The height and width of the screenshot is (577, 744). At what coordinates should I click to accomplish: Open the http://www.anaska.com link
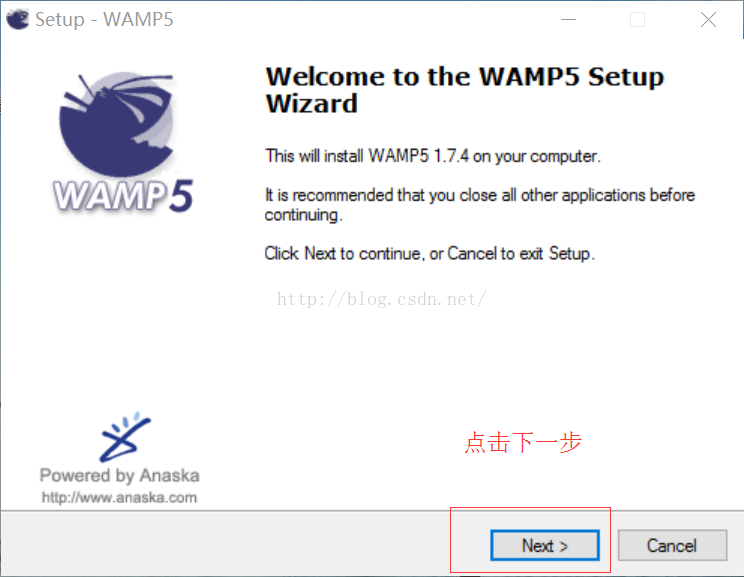[x=119, y=497]
